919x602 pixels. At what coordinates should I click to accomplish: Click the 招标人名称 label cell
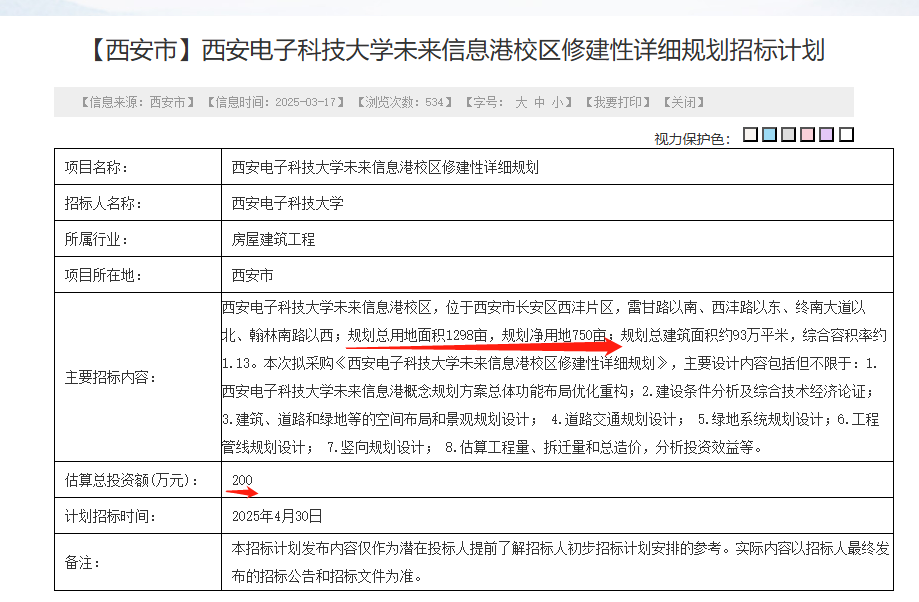coord(138,203)
